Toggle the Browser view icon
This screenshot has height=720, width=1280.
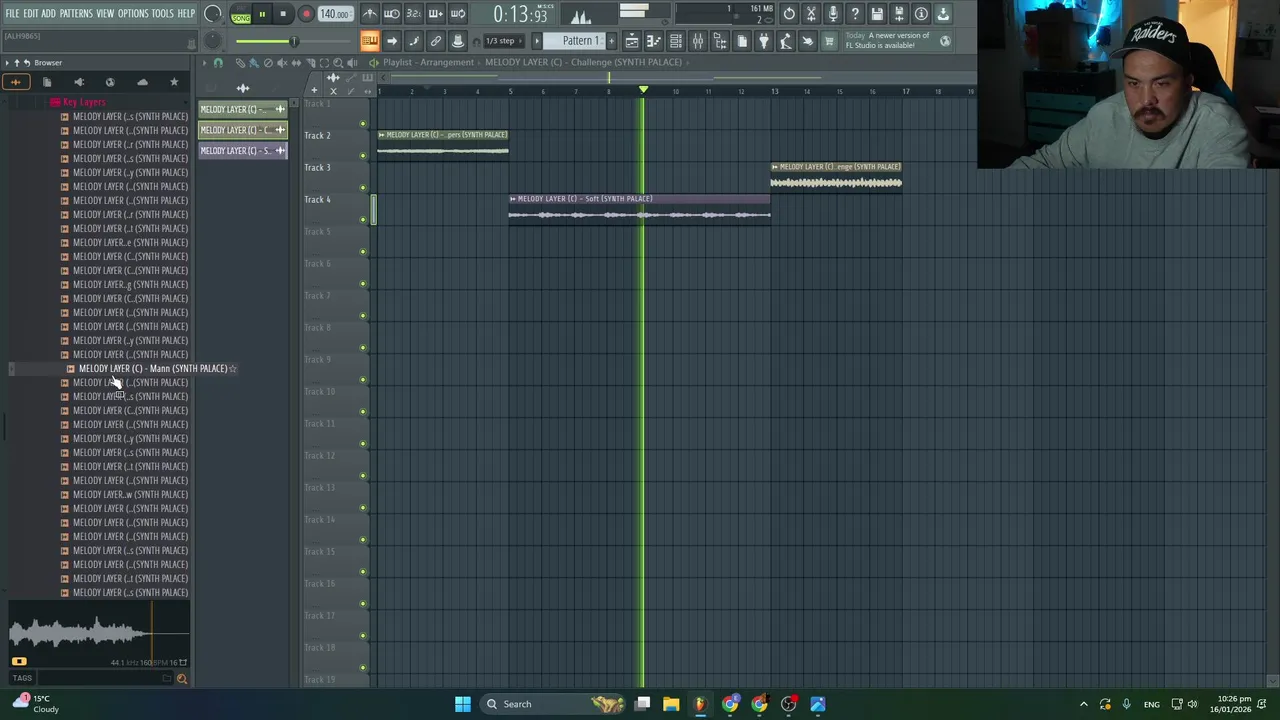pos(720,41)
